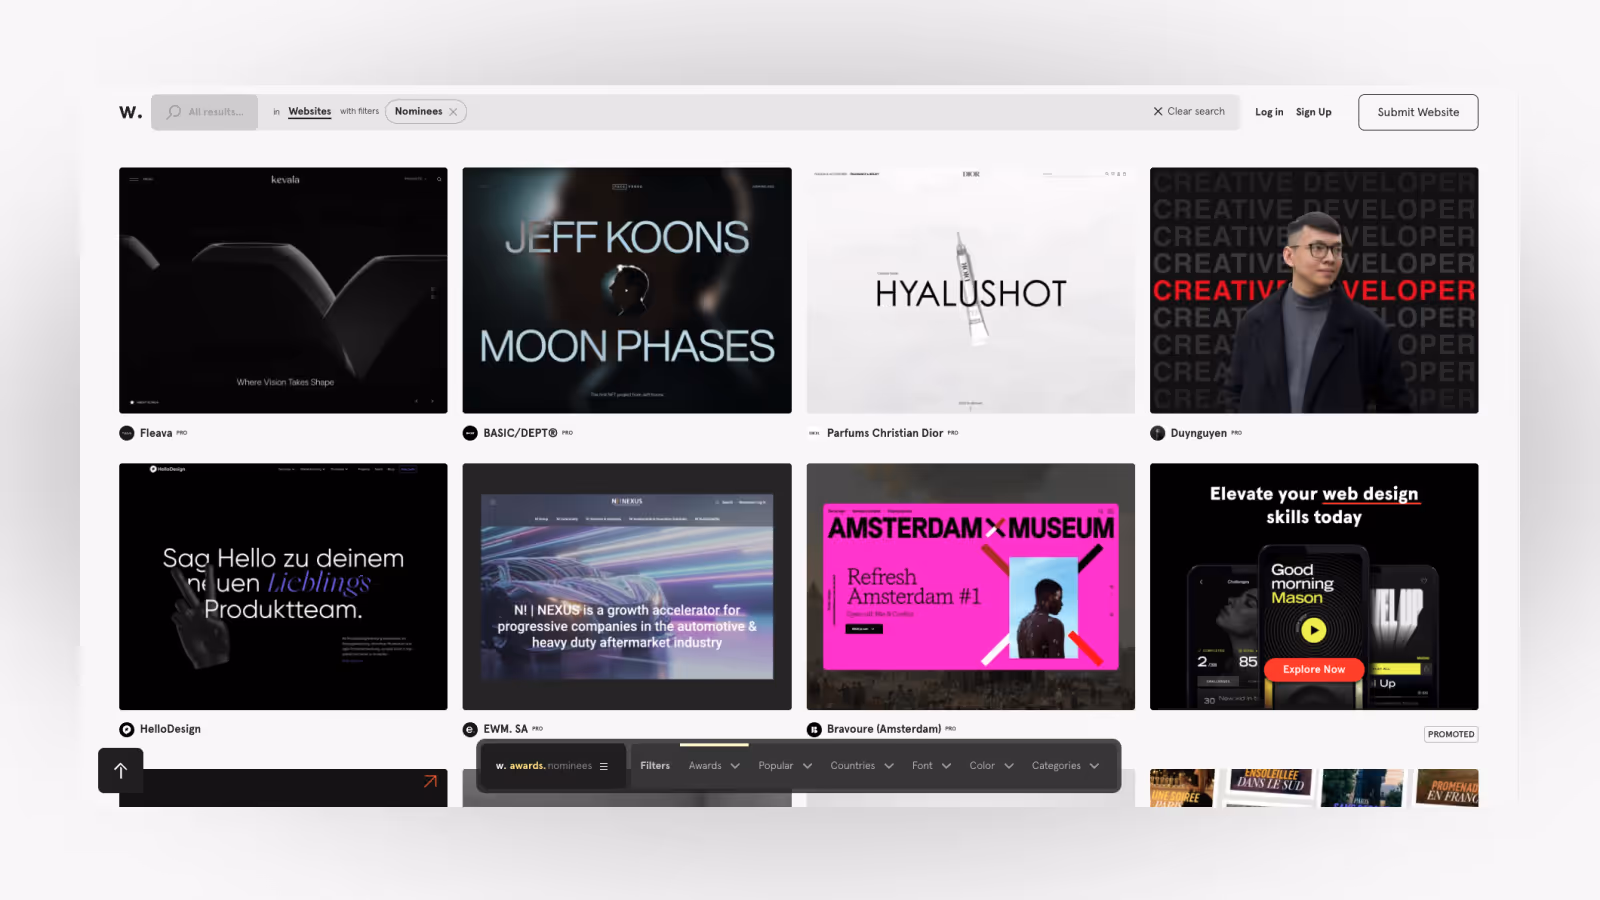
Task: Click the Awwwards W. logo
Action: [x=130, y=112]
